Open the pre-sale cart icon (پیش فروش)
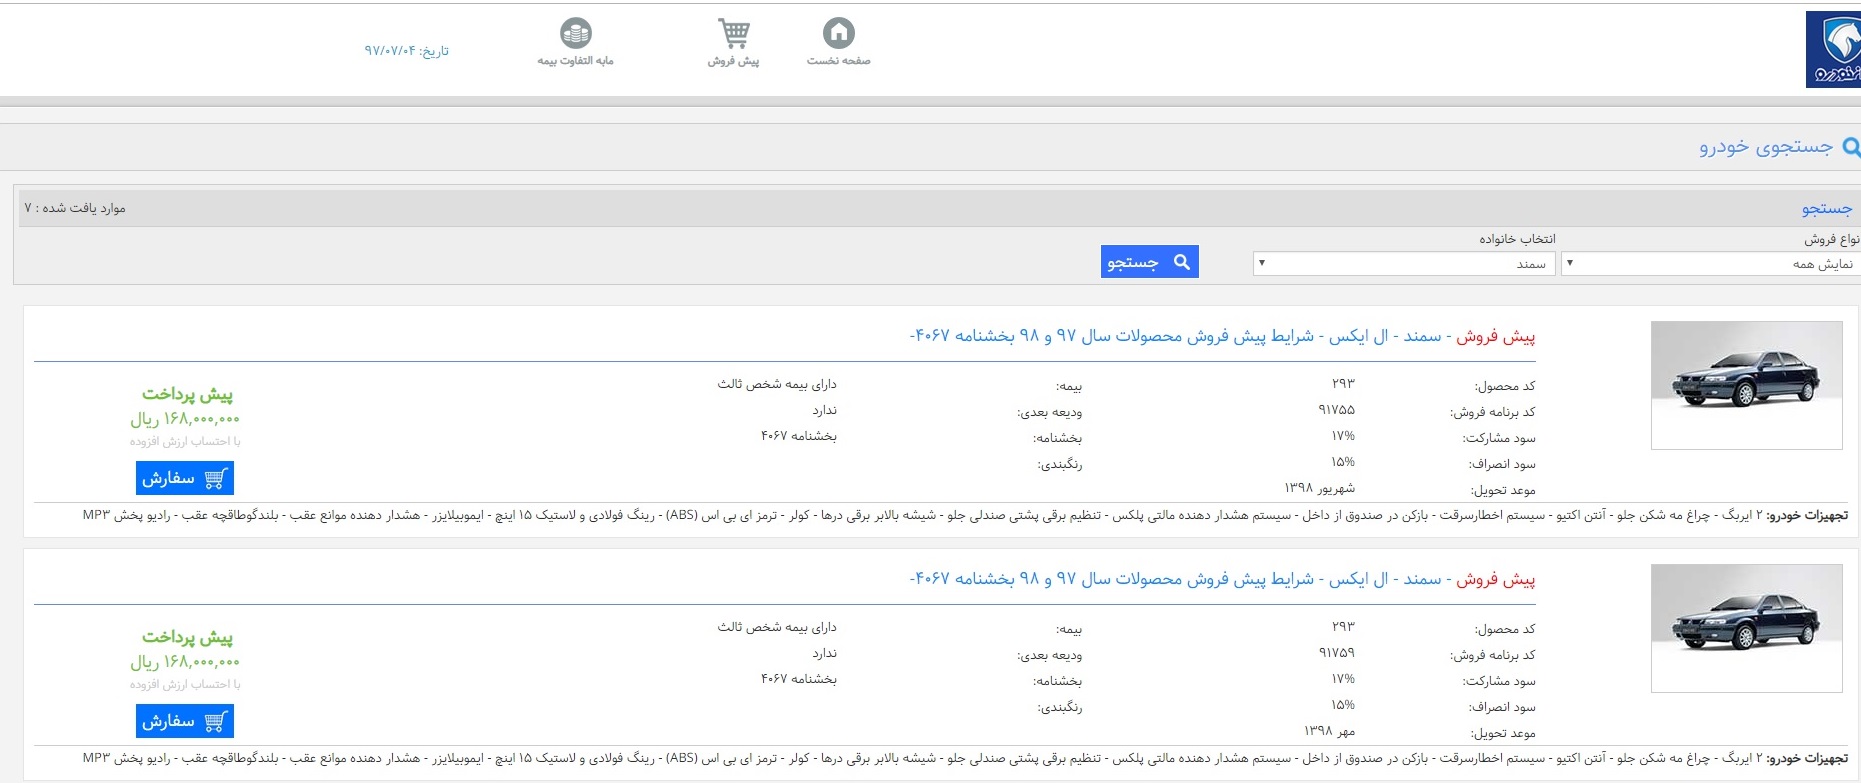This screenshot has height=783, width=1861. 734,33
